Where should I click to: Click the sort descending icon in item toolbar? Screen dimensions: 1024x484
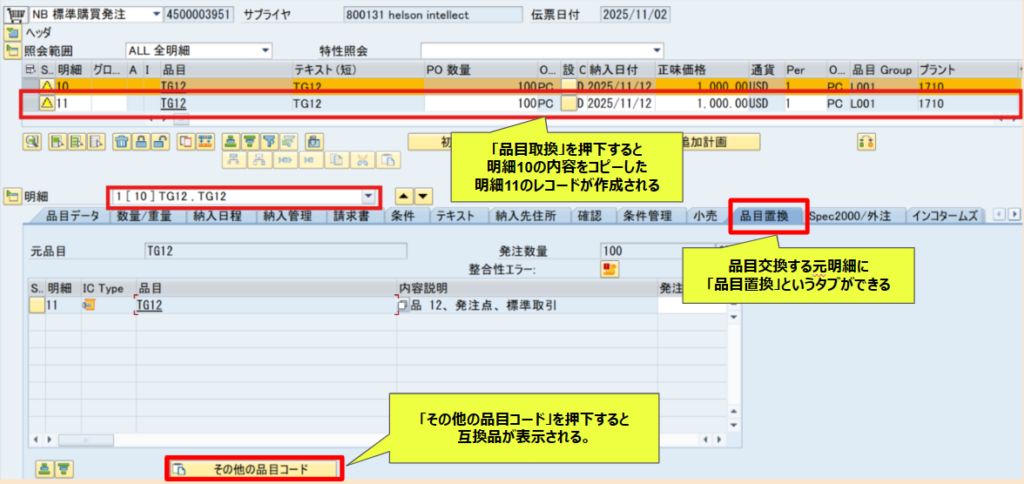click(x=249, y=142)
